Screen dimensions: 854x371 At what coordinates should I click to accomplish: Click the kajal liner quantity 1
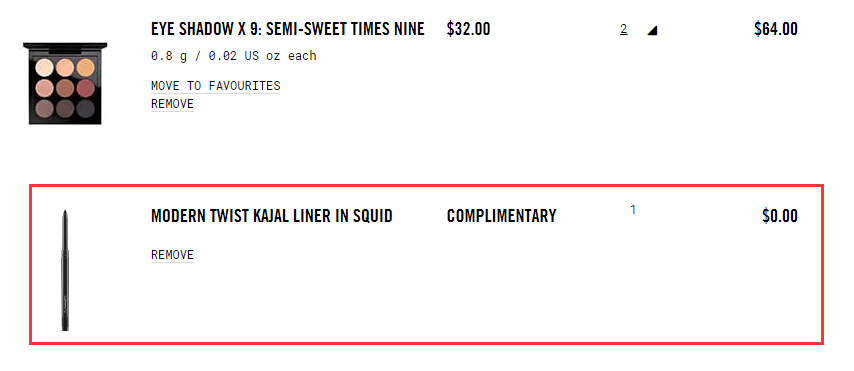click(633, 210)
